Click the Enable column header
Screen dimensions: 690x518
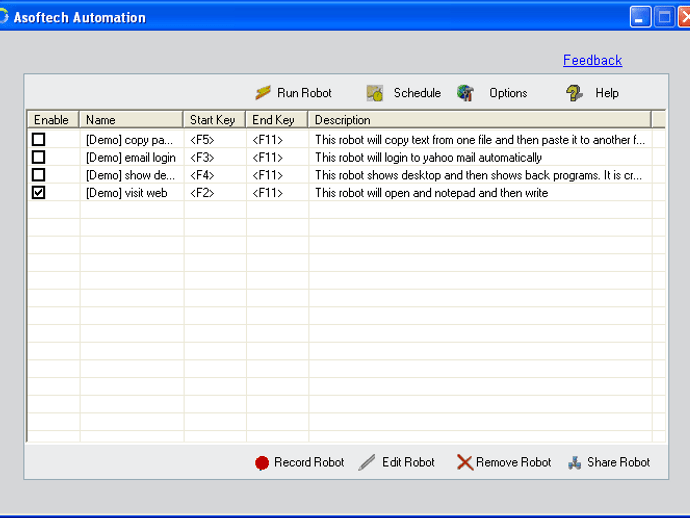[53, 120]
